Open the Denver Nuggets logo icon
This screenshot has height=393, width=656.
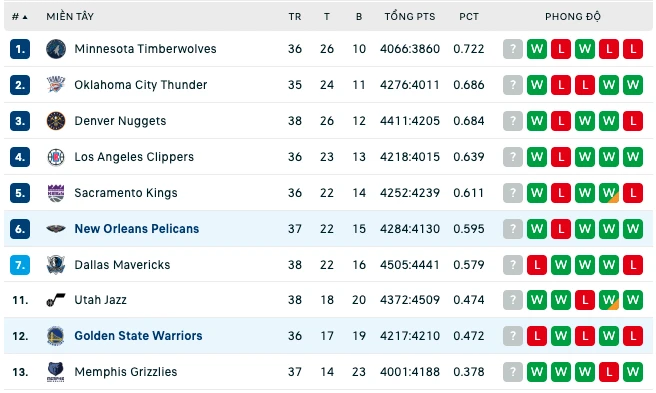tap(56, 121)
